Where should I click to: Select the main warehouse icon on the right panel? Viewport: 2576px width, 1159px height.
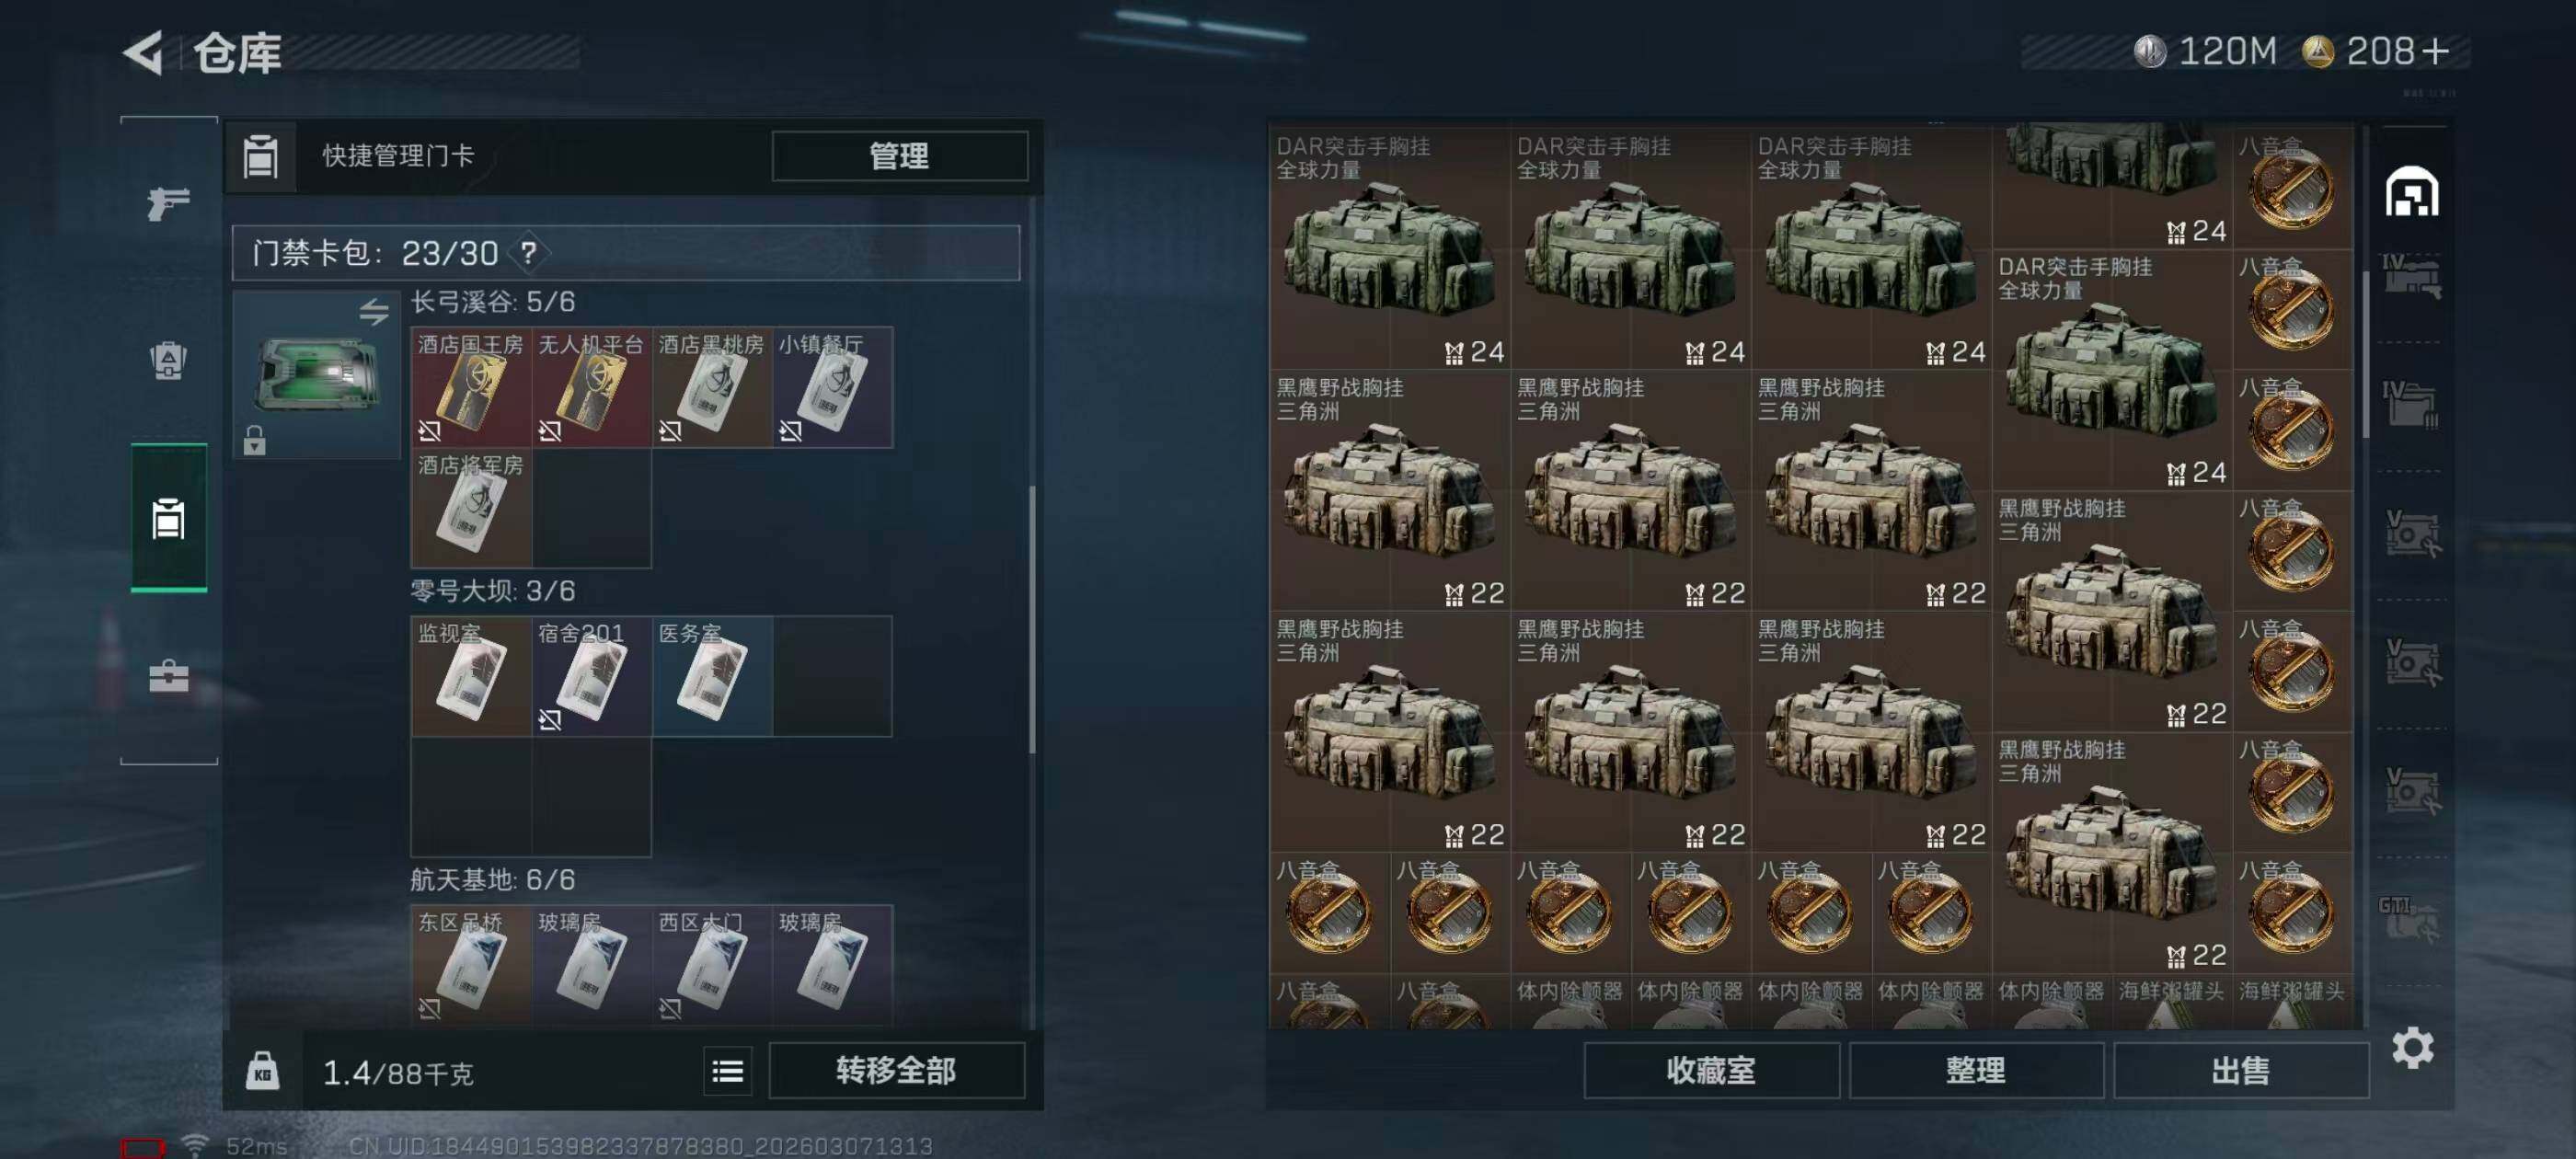pyautogui.click(x=2412, y=192)
